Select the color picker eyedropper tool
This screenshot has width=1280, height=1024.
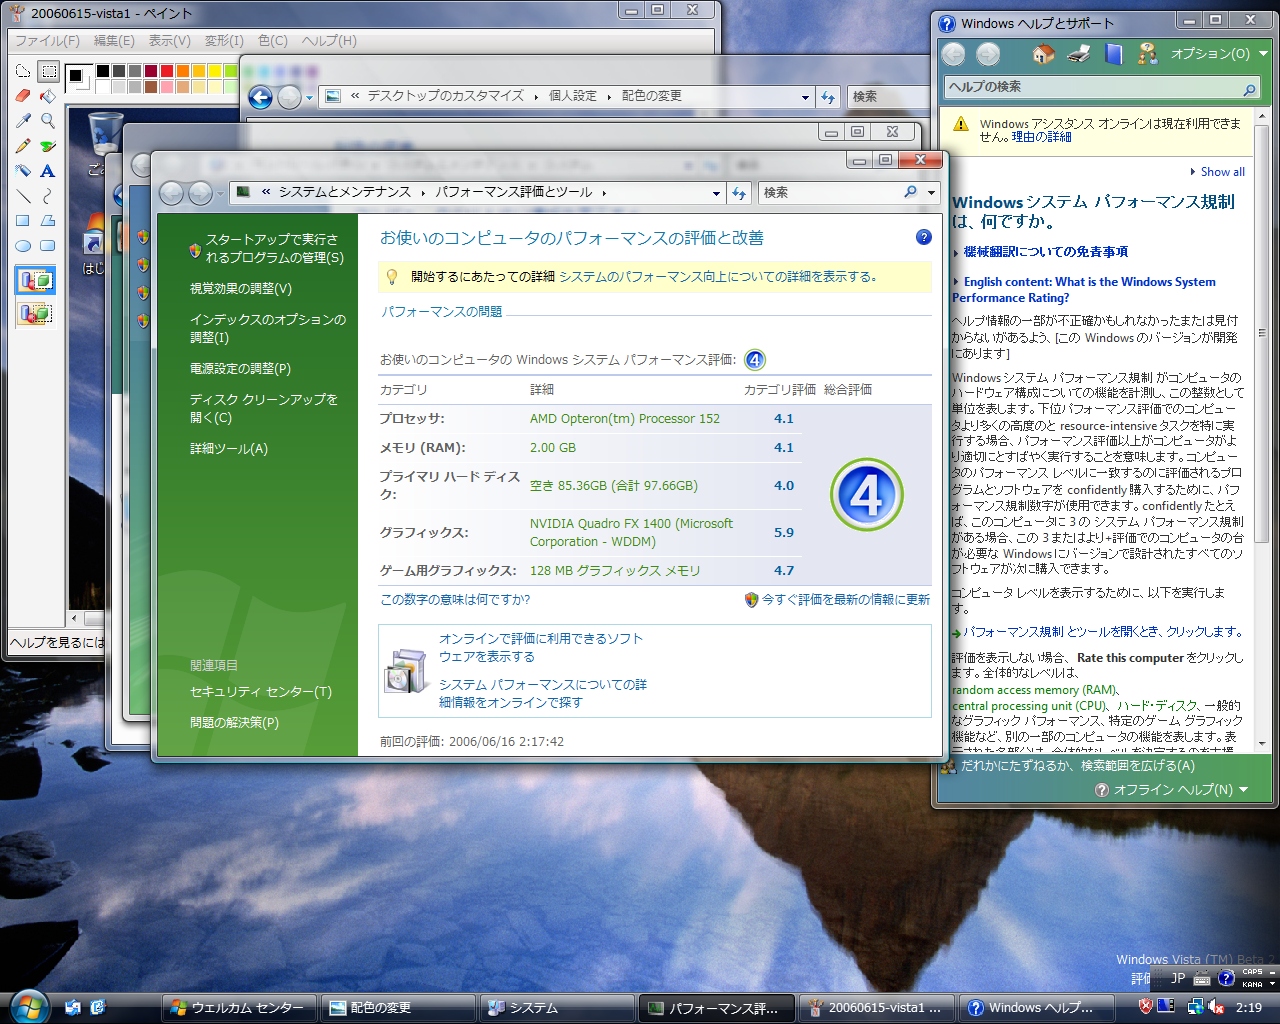23,121
